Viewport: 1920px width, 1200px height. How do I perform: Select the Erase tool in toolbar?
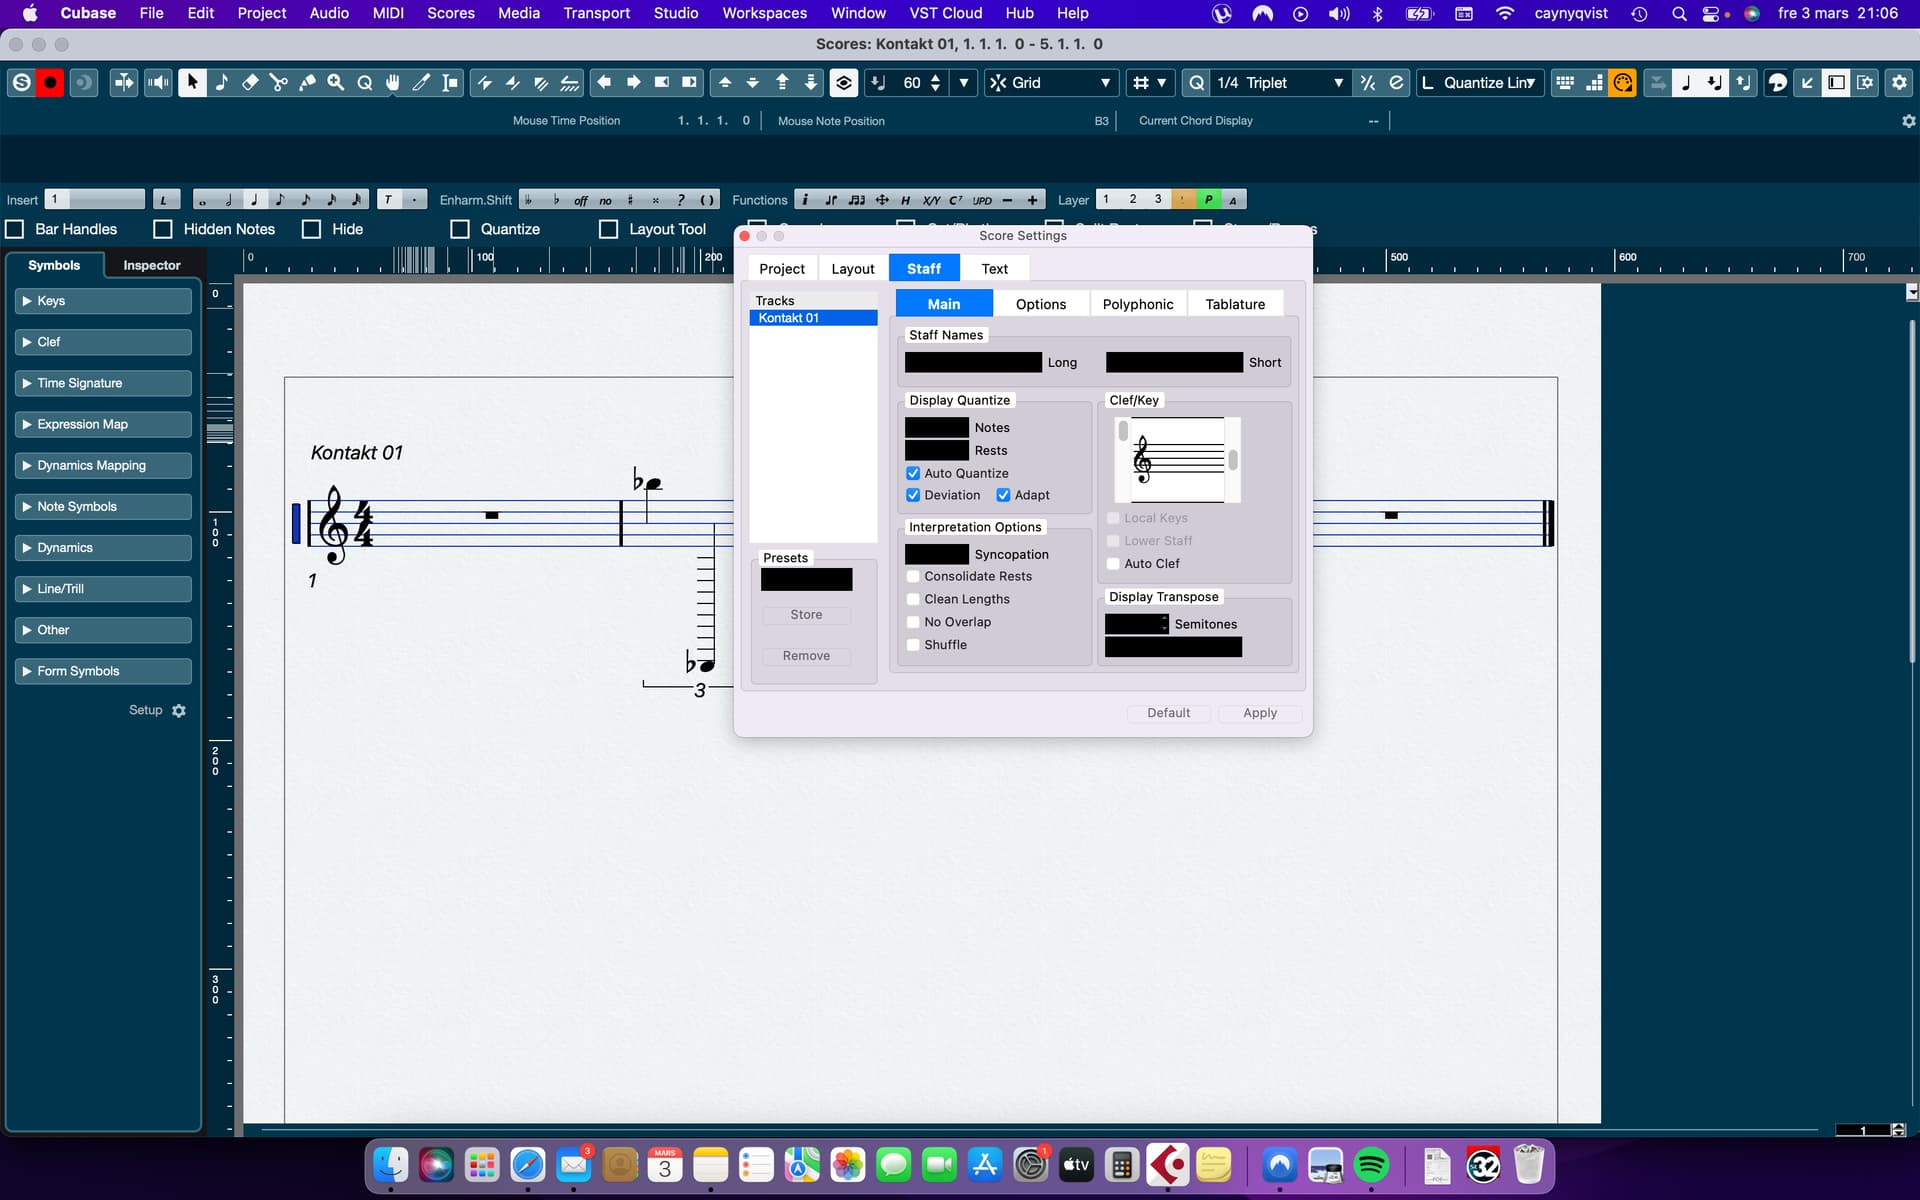tap(250, 83)
